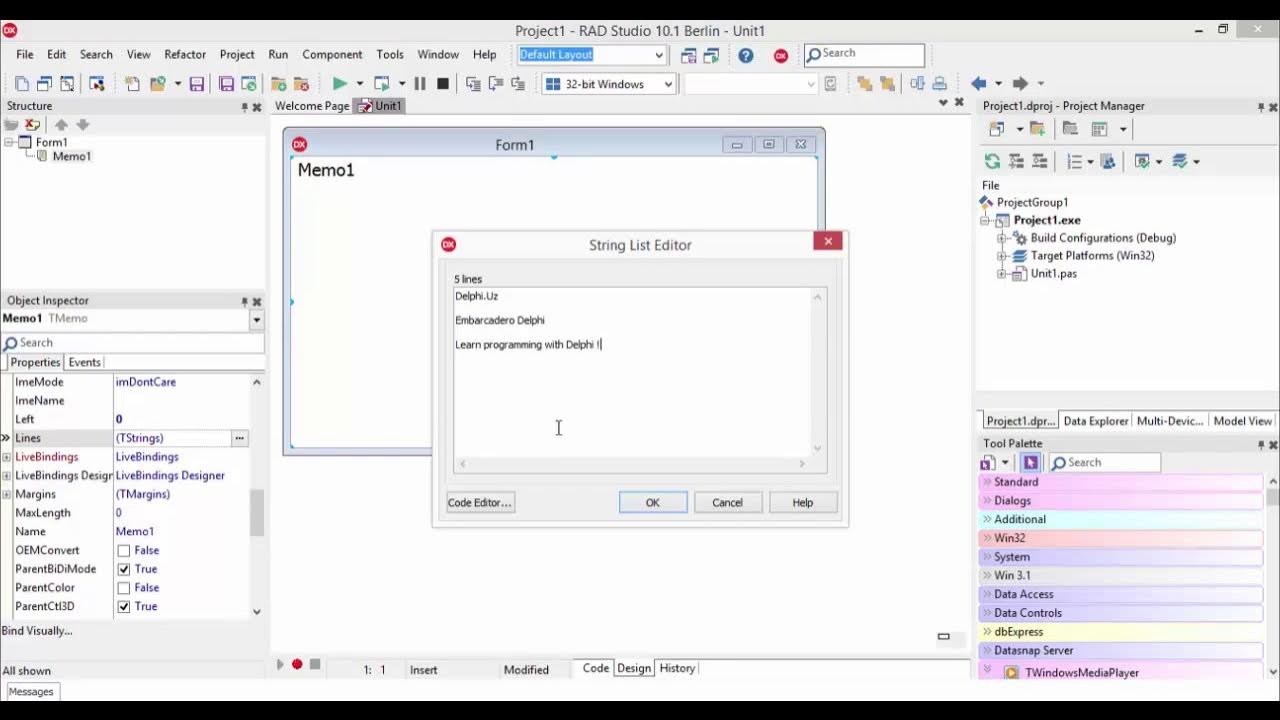The width and height of the screenshot is (1280, 720).
Task: Click the Tool Palette selection arrow icon
Action: coord(1031,462)
